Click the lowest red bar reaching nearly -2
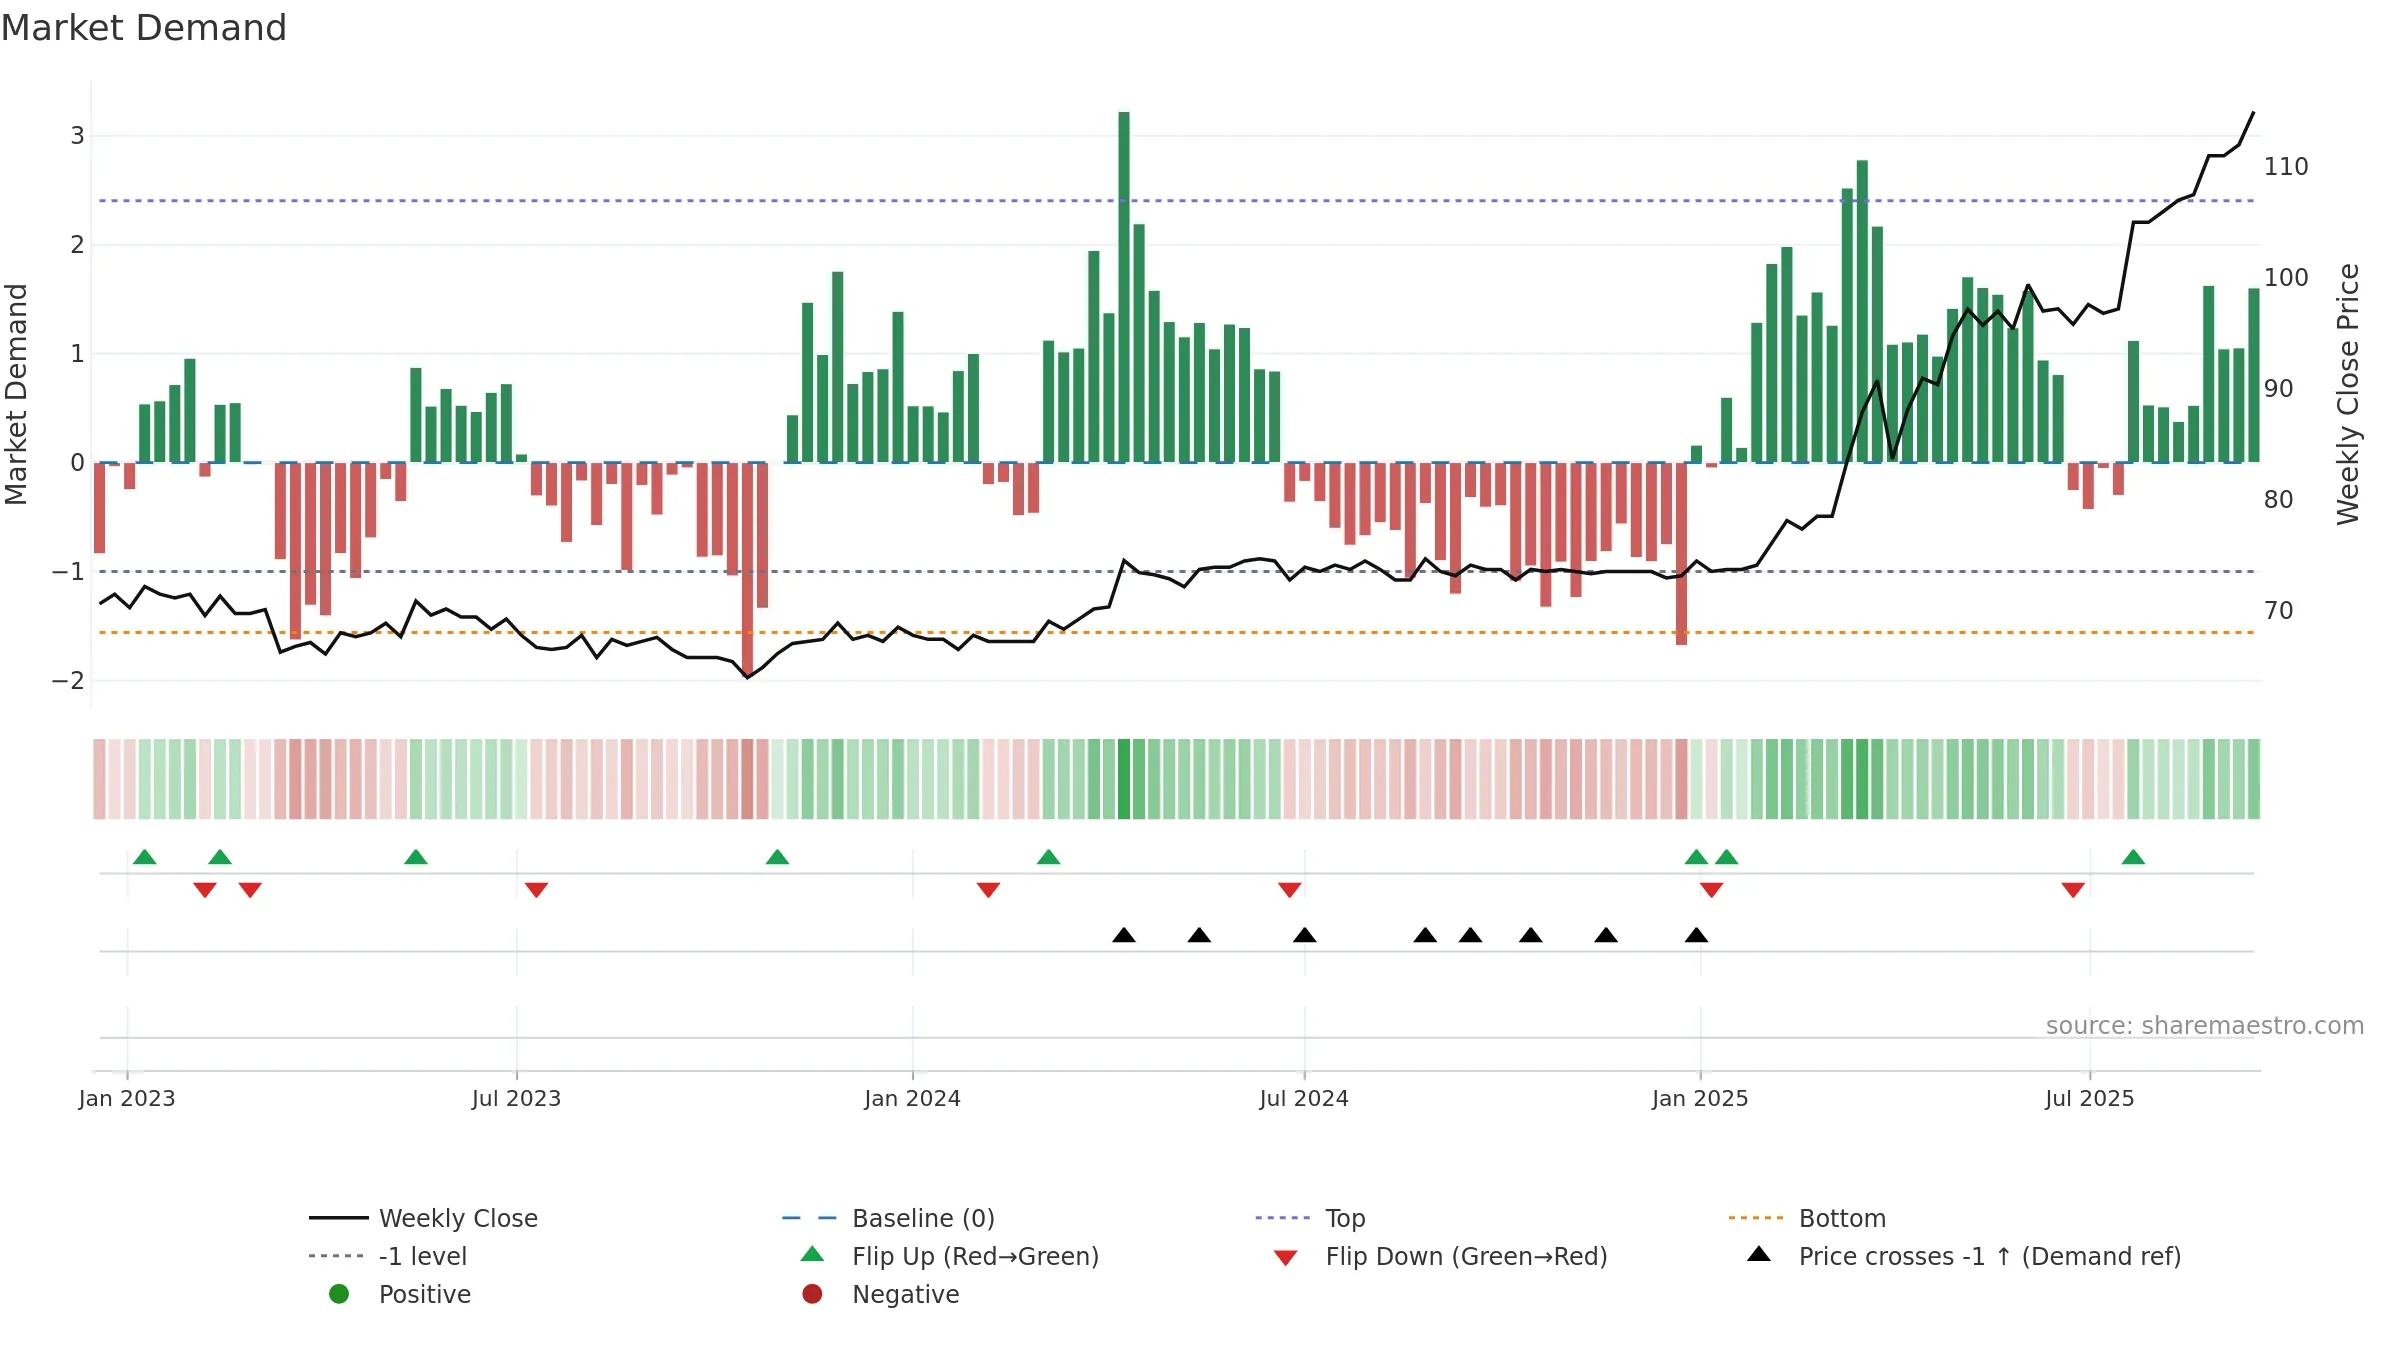The width and height of the screenshot is (2400, 1350). (x=747, y=568)
